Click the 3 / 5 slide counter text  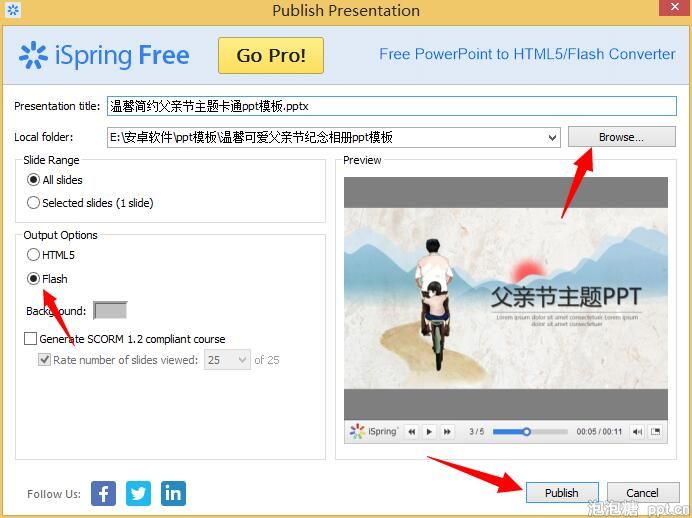(x=476, y=432)
